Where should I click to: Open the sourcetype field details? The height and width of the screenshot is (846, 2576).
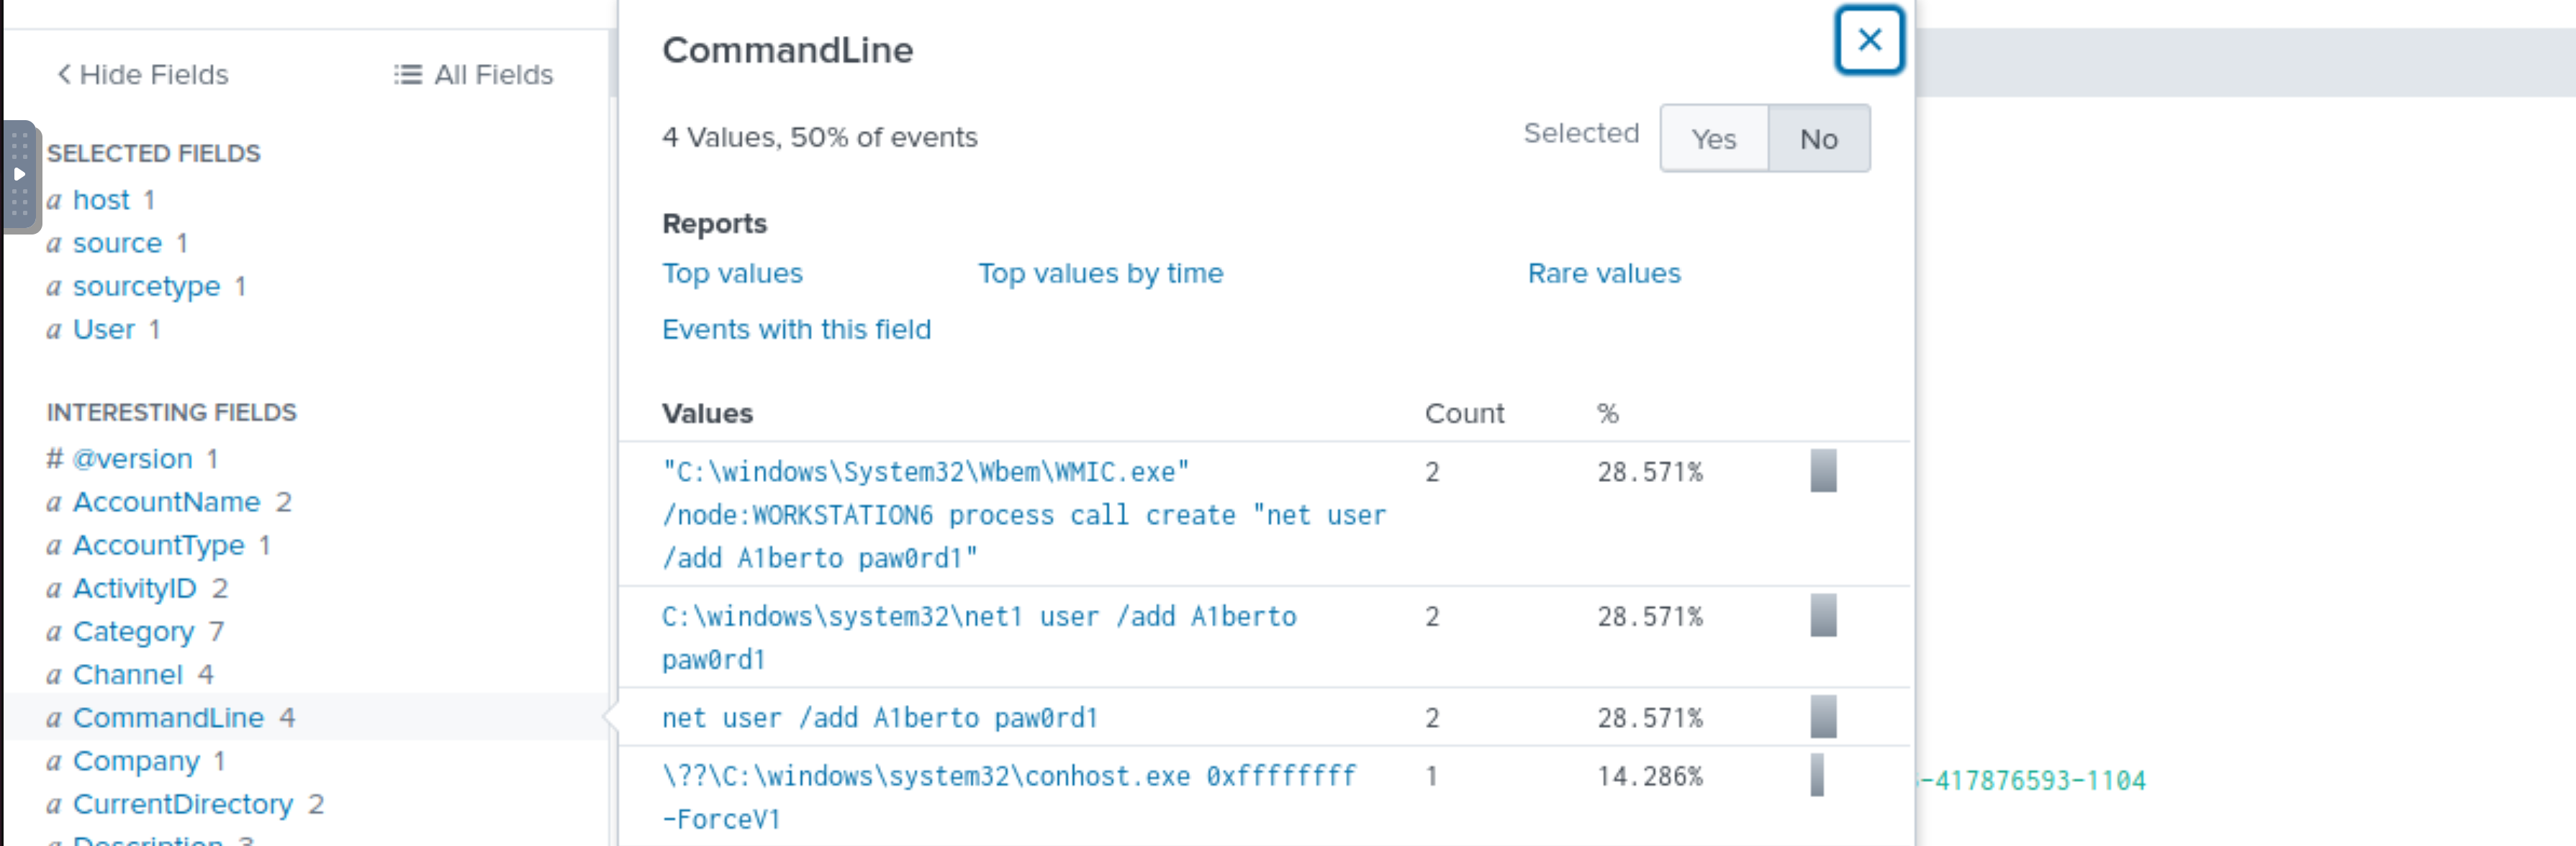pos(146,287)
